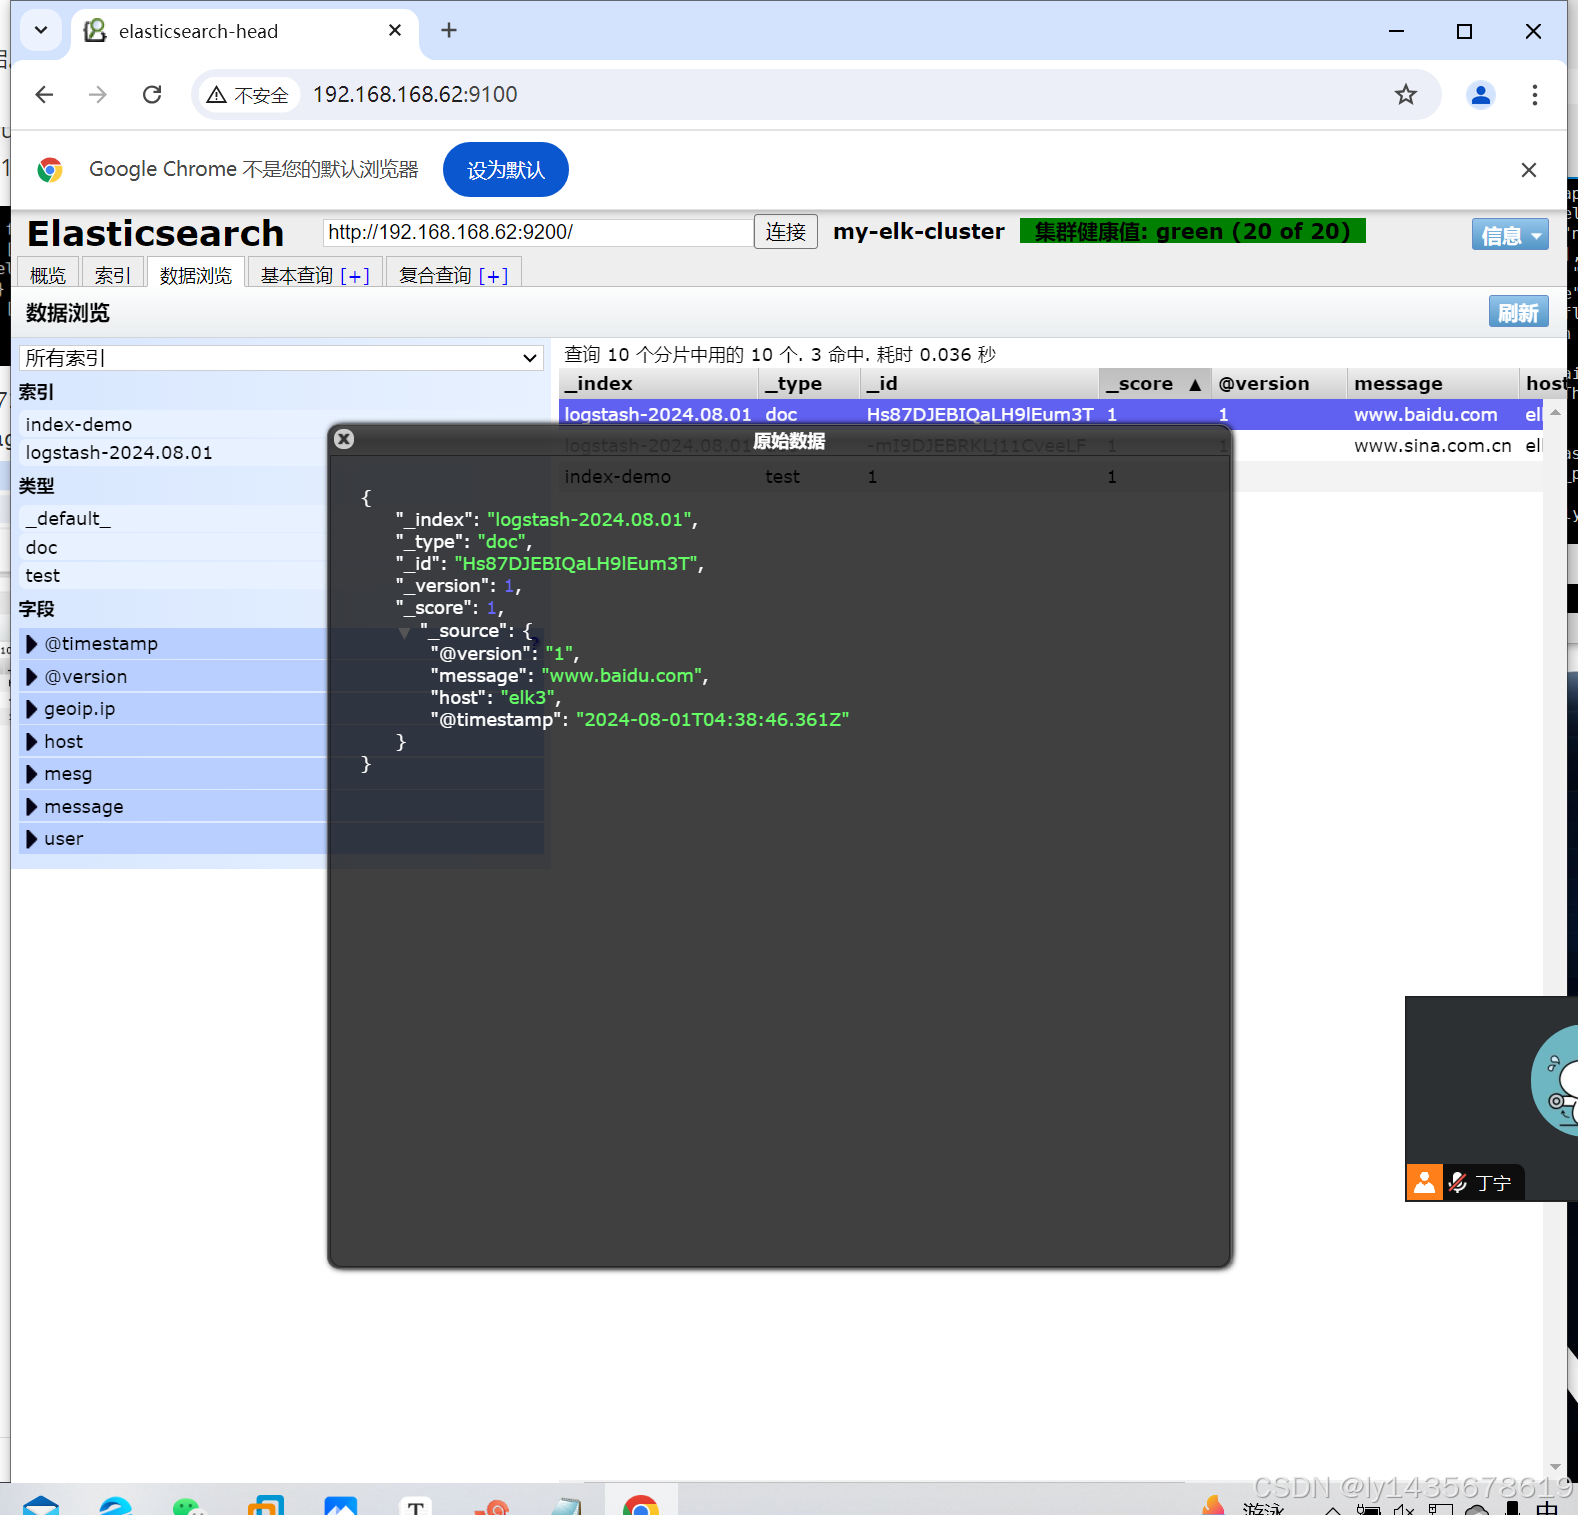The height and width of the screenshot is (1515, 1578).
Task: Open the 信息 dropdown menu
Action: [x=1509, y=235]
